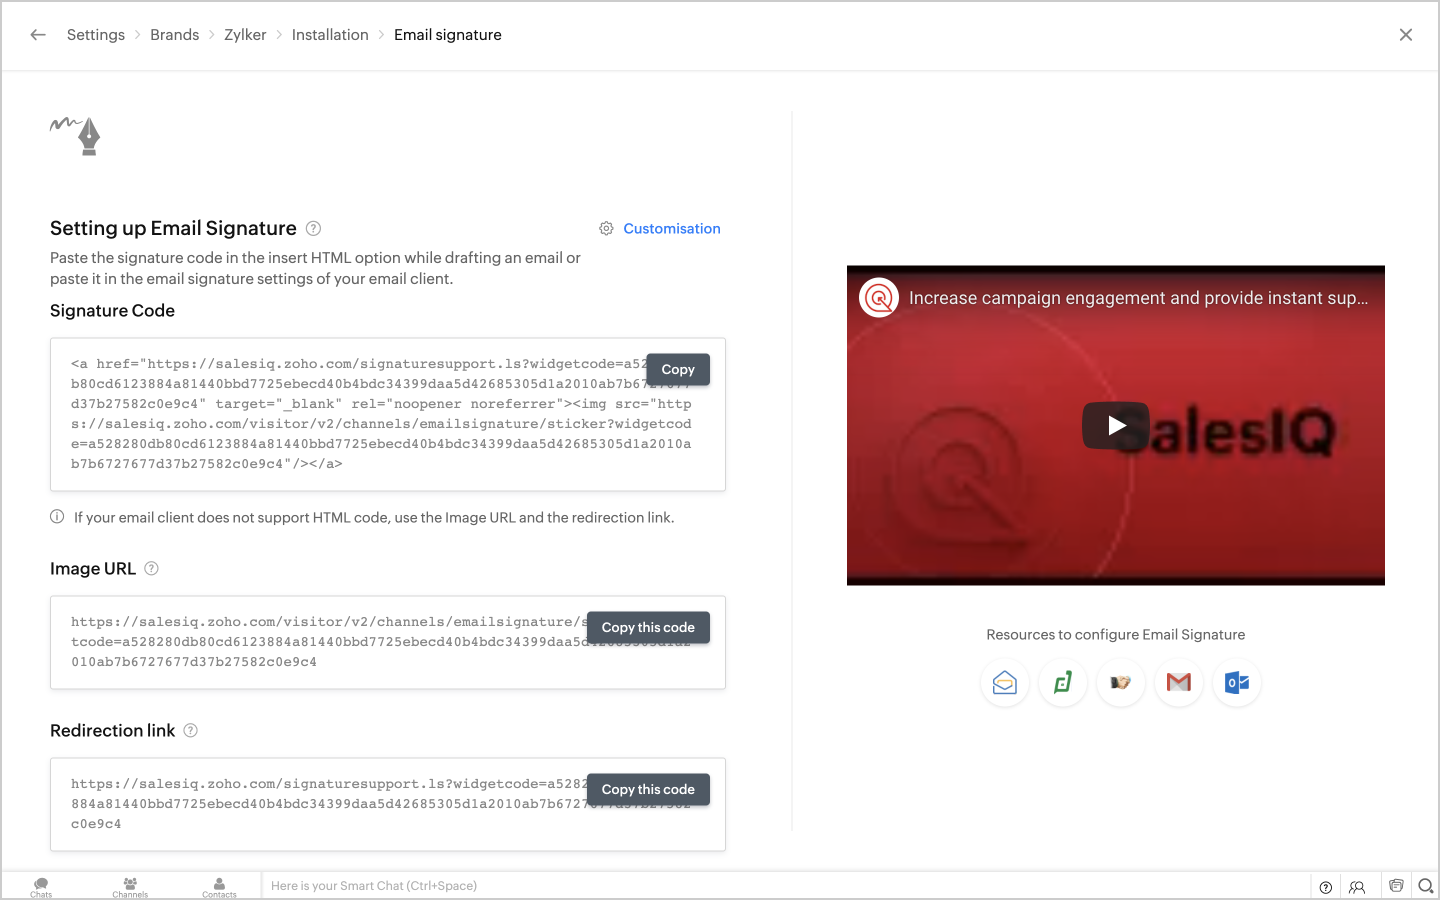Go to the Installation breadcrumb
1440x900 pixels.
click(330, 35)
